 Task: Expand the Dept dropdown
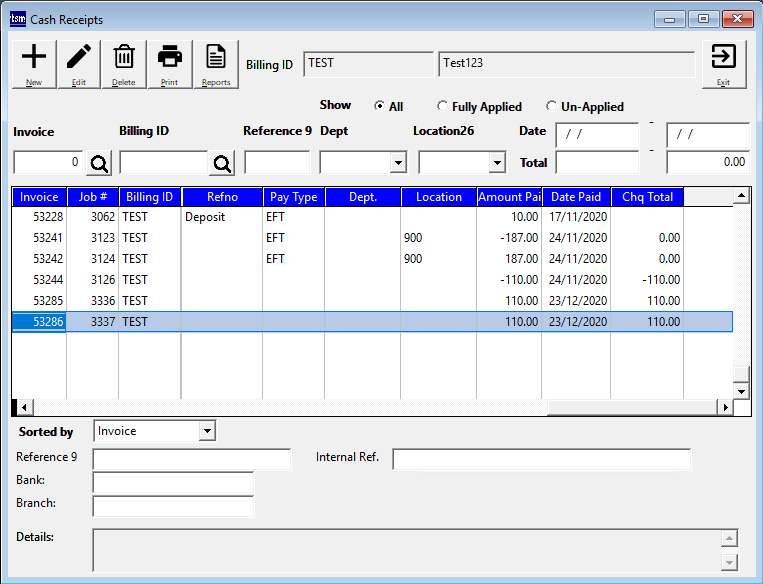[x=397, y=163]
